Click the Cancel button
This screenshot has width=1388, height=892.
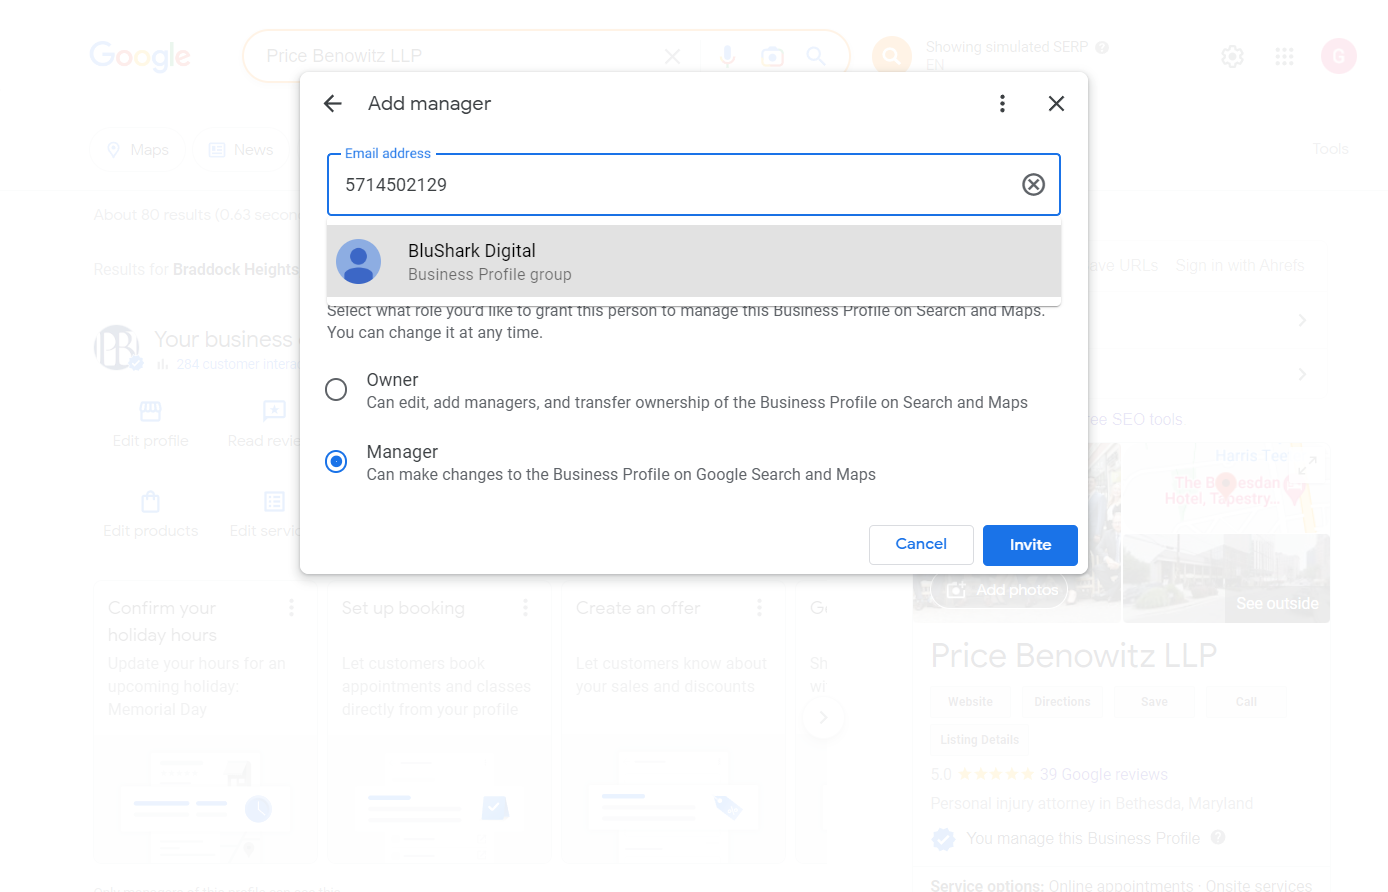[x=921, y=545]
